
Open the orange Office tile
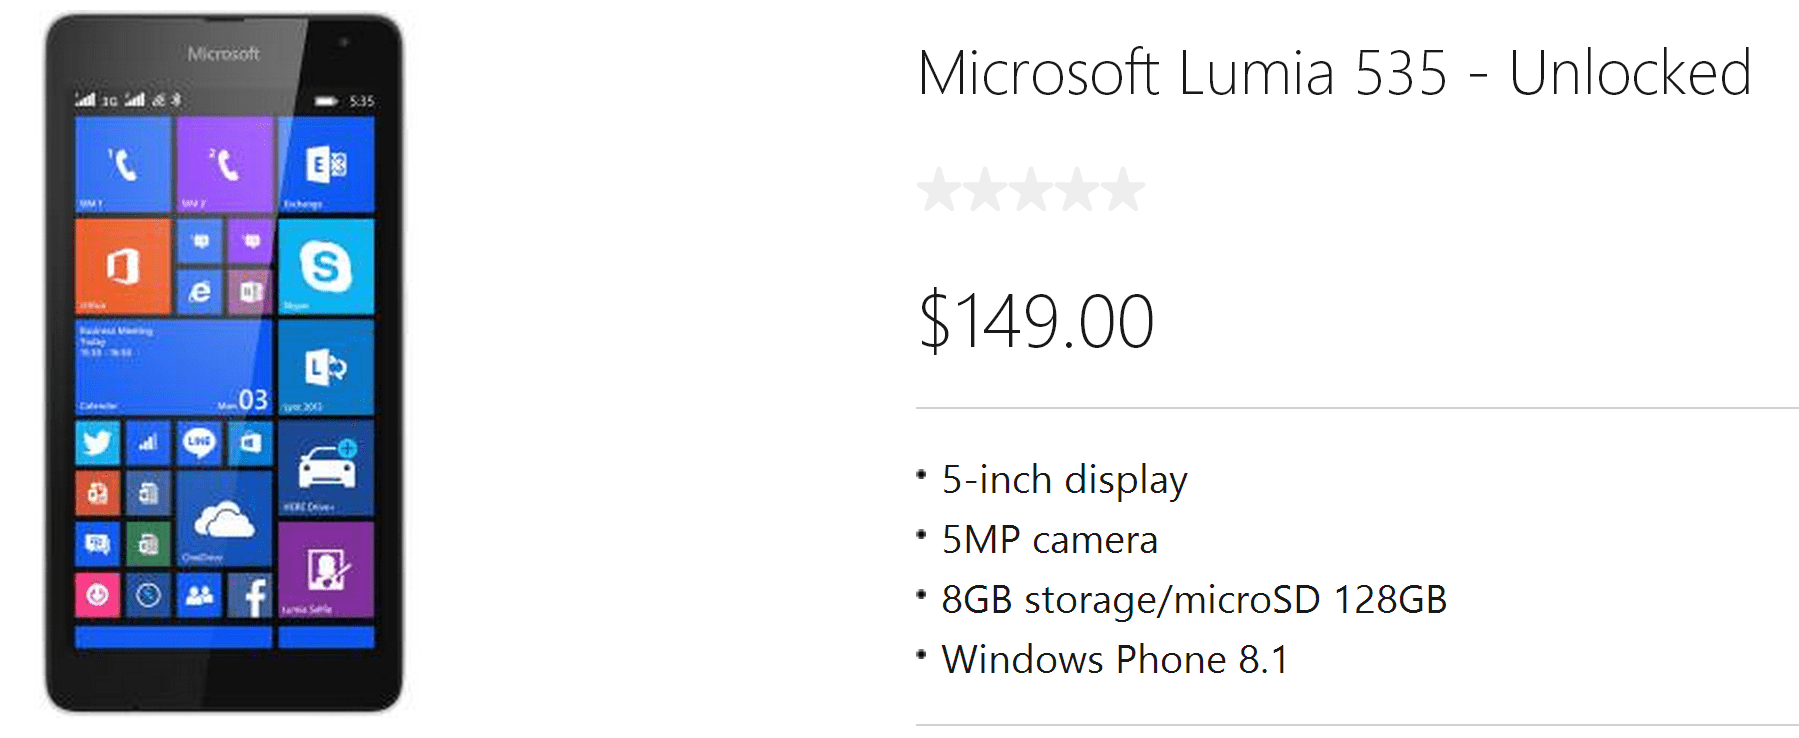click(123, 267)
